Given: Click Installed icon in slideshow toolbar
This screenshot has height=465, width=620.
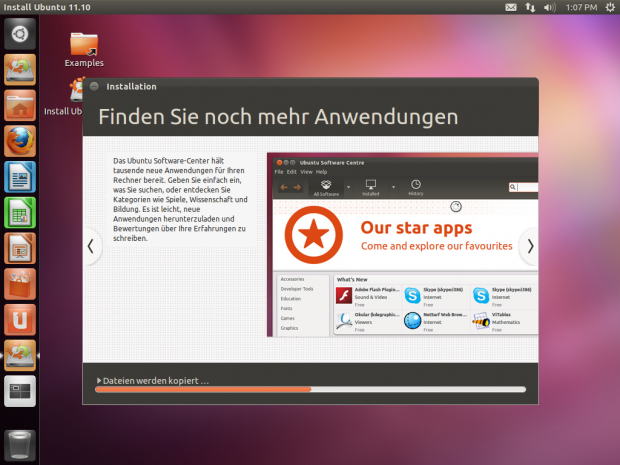Looking at the screenshot, I should click(371, 188).
